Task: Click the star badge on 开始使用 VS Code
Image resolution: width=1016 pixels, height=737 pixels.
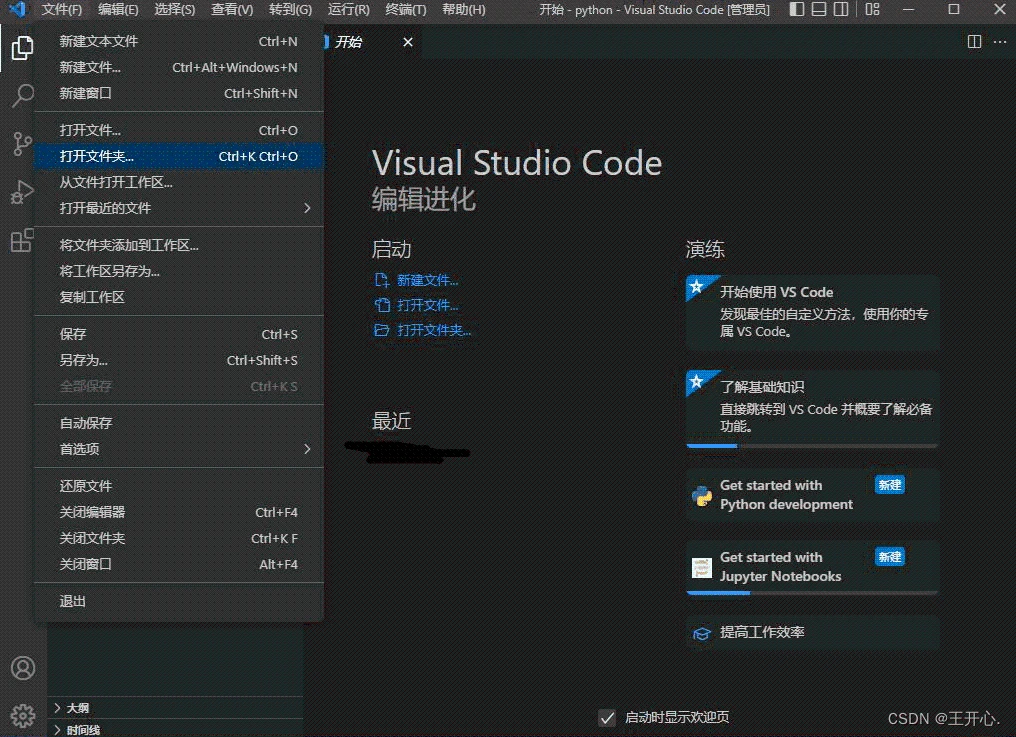Action: 697,286
